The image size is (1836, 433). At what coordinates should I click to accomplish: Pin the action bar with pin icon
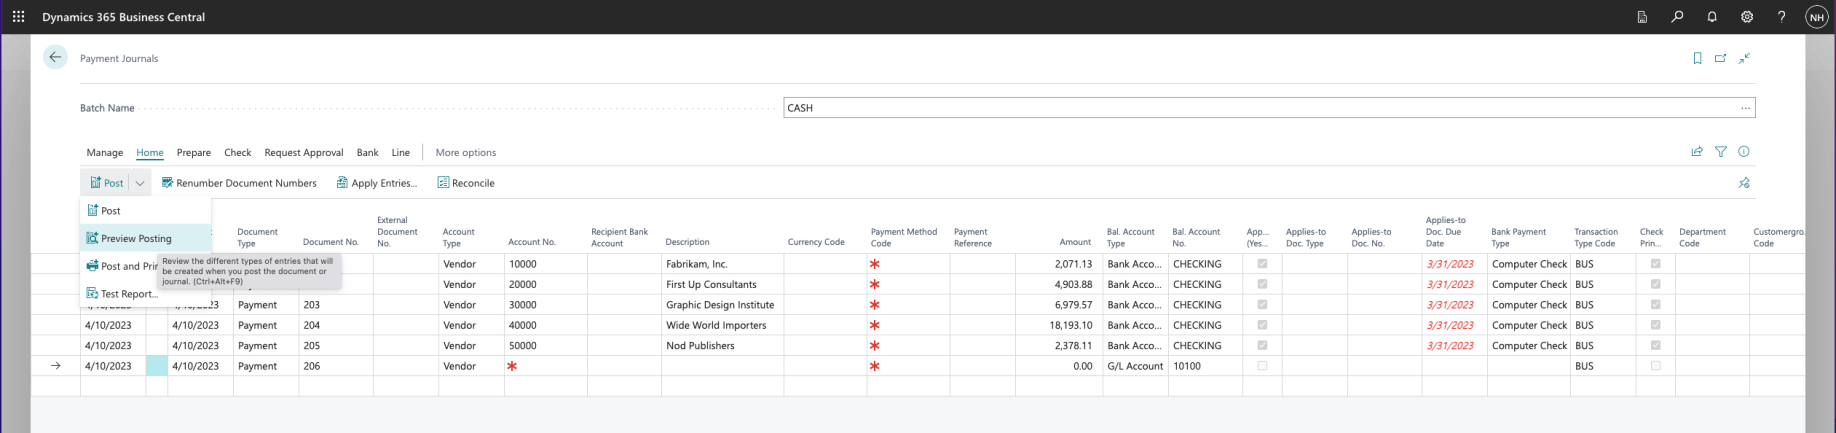click(x=1744, y=183)
